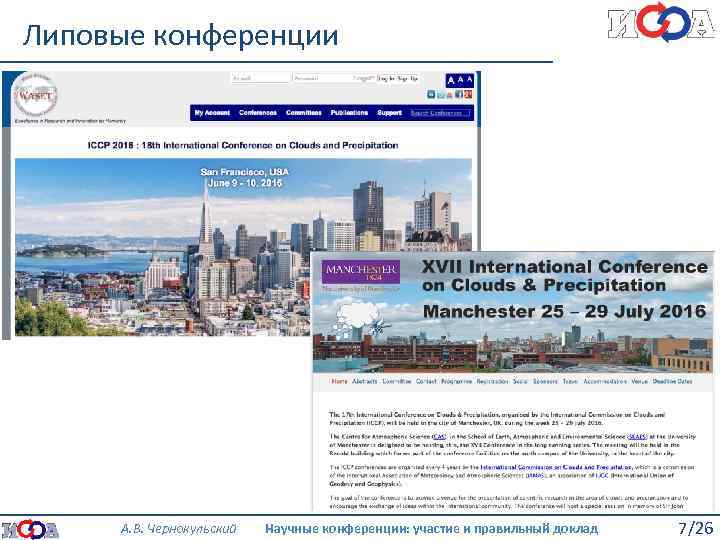The width and height of the screenshot is (720, 540).
Task: Open the Sponsors tab
Action: pos(545,381)
